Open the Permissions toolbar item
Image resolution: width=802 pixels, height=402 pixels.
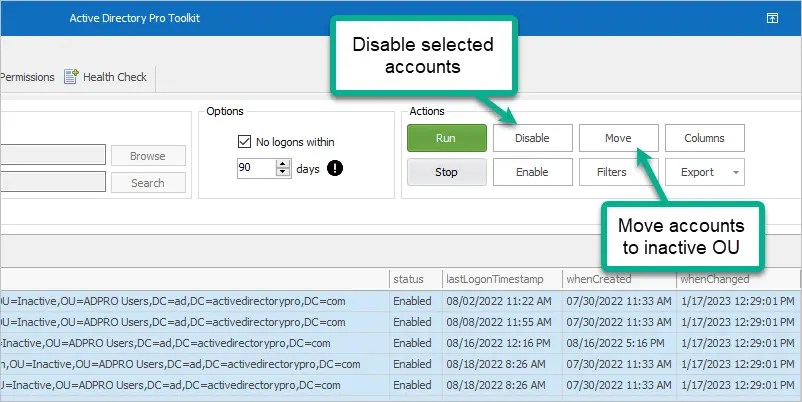click(x=27, y=77)
